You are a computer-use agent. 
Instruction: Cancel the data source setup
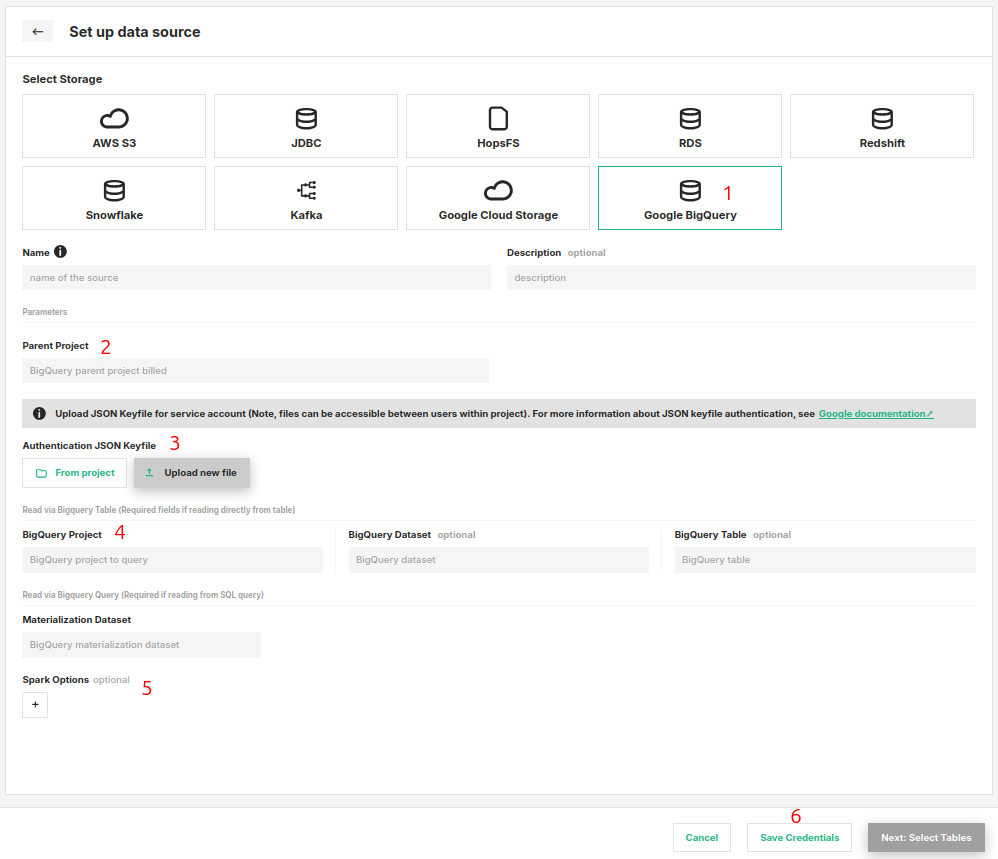(x=701, y=837)
